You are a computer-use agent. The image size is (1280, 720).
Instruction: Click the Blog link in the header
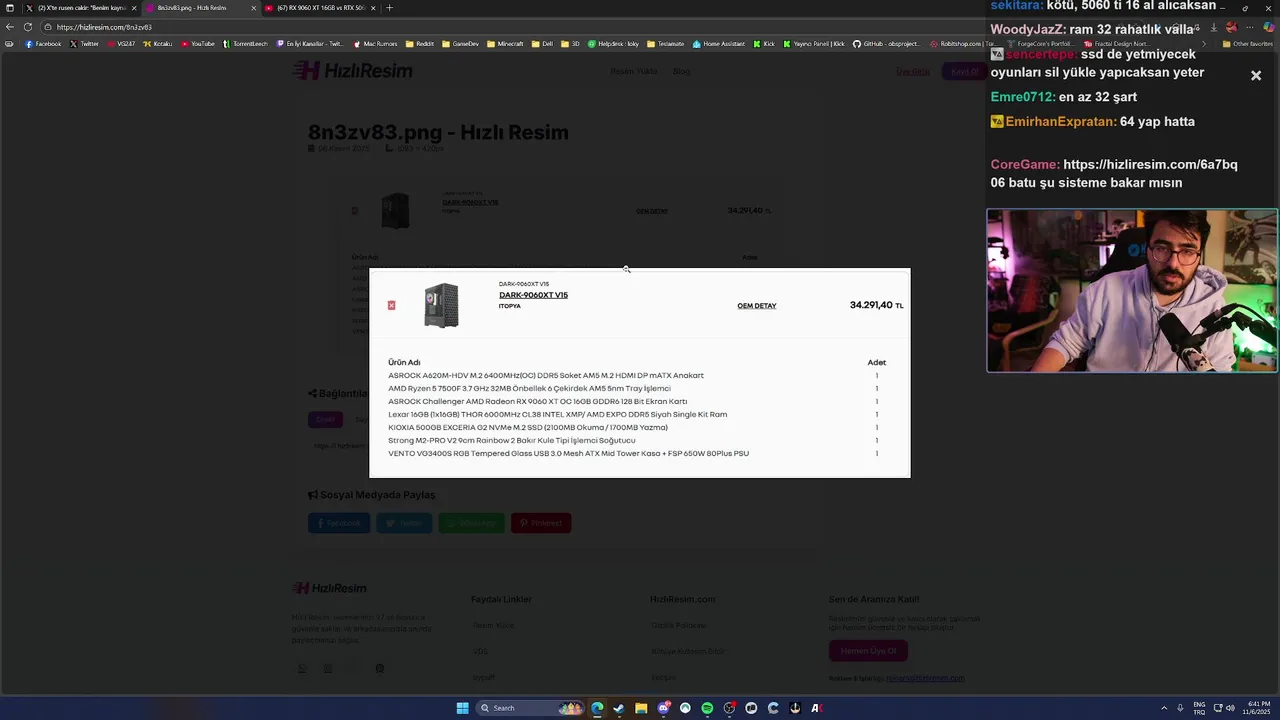[681, 71]
